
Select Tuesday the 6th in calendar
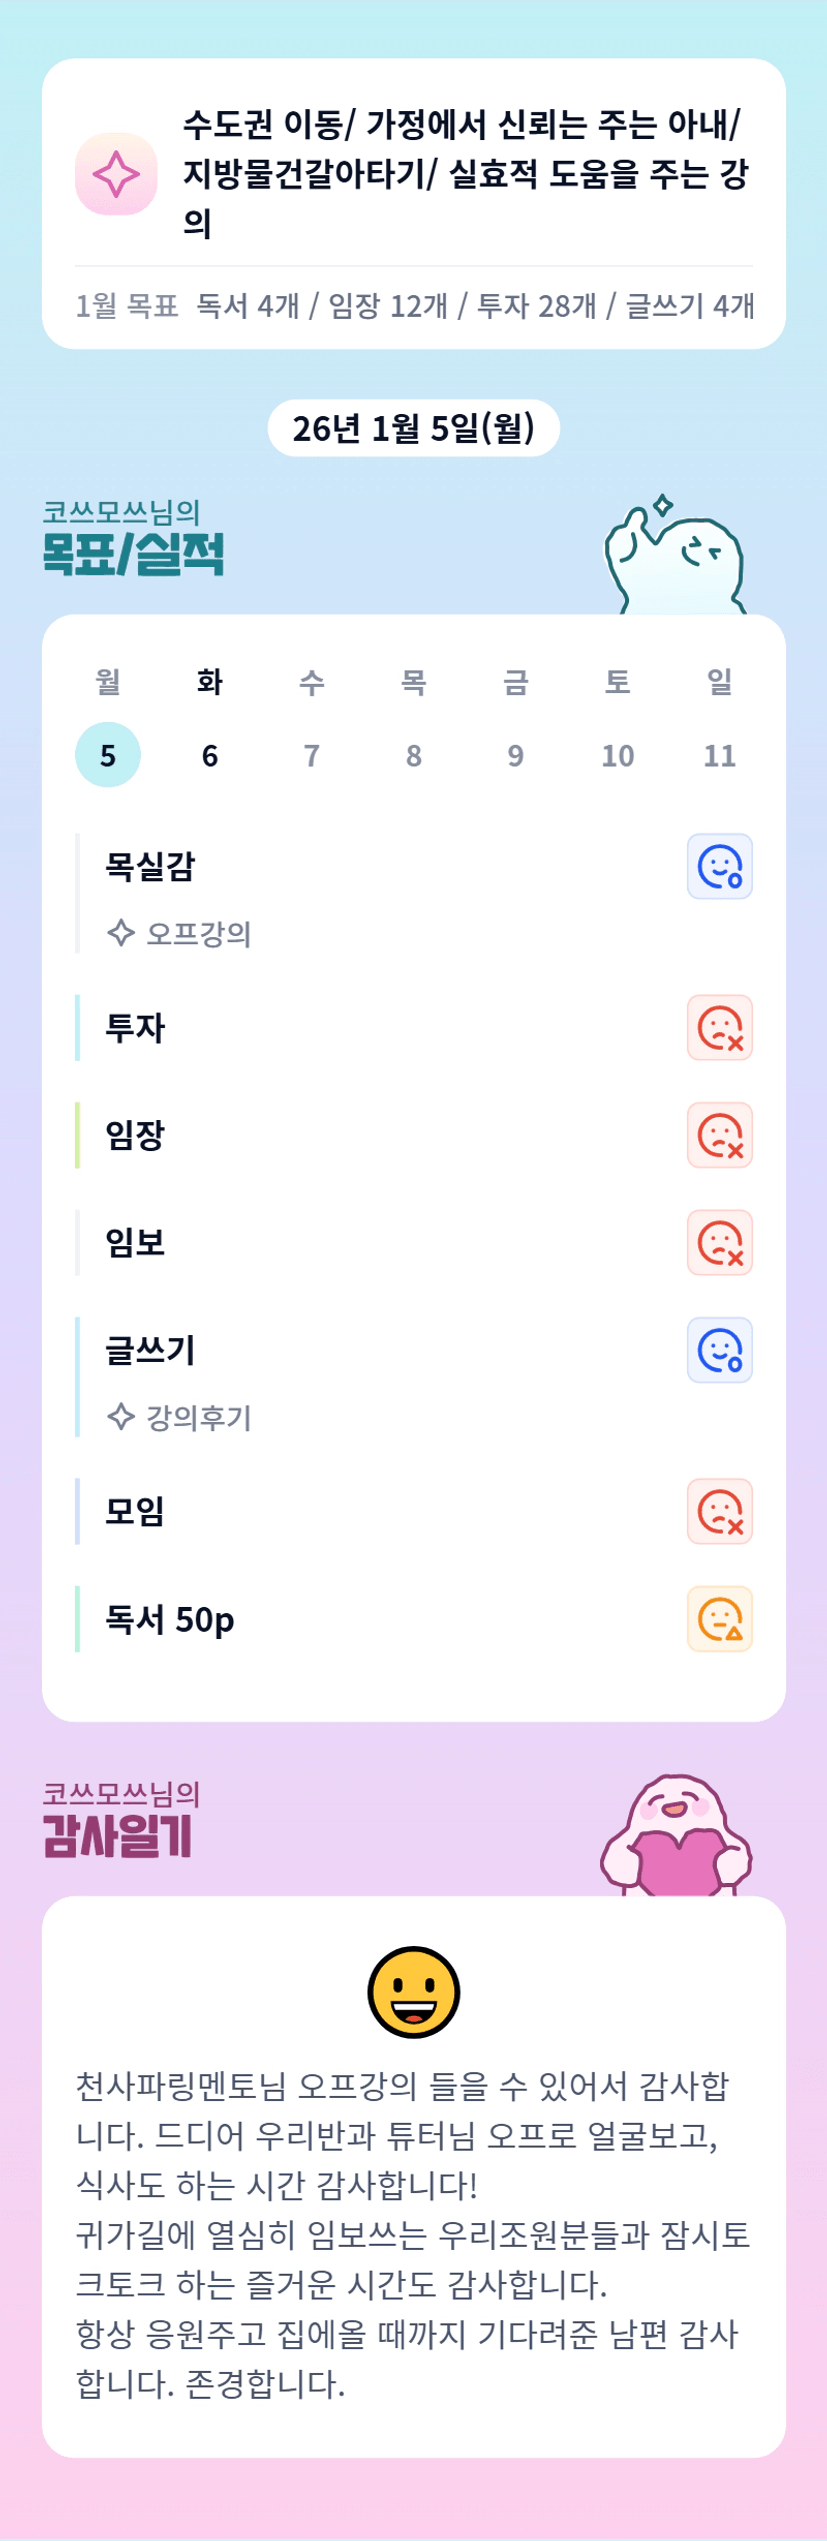coord(210,755)
